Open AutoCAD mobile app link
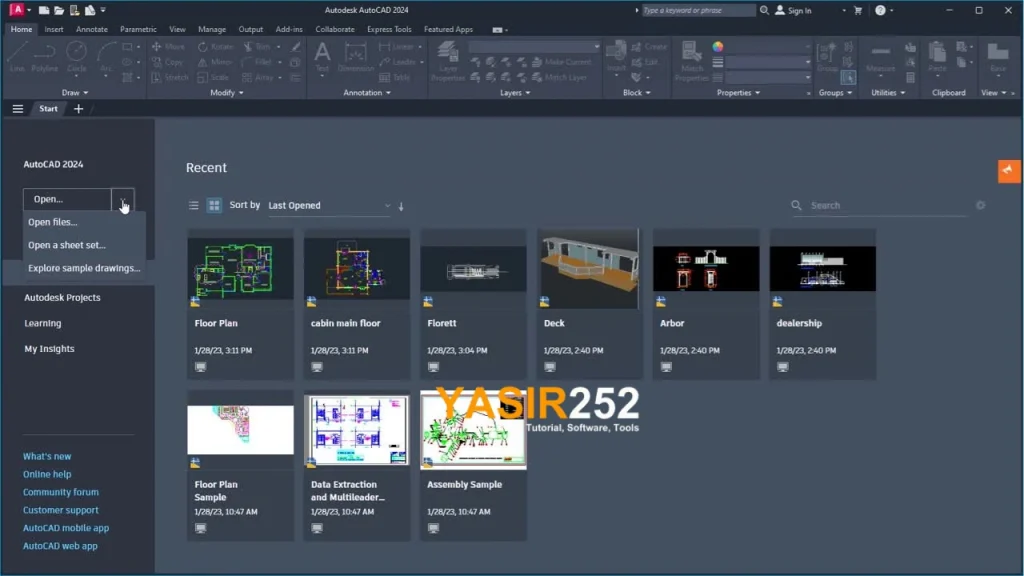 [66, 528]
